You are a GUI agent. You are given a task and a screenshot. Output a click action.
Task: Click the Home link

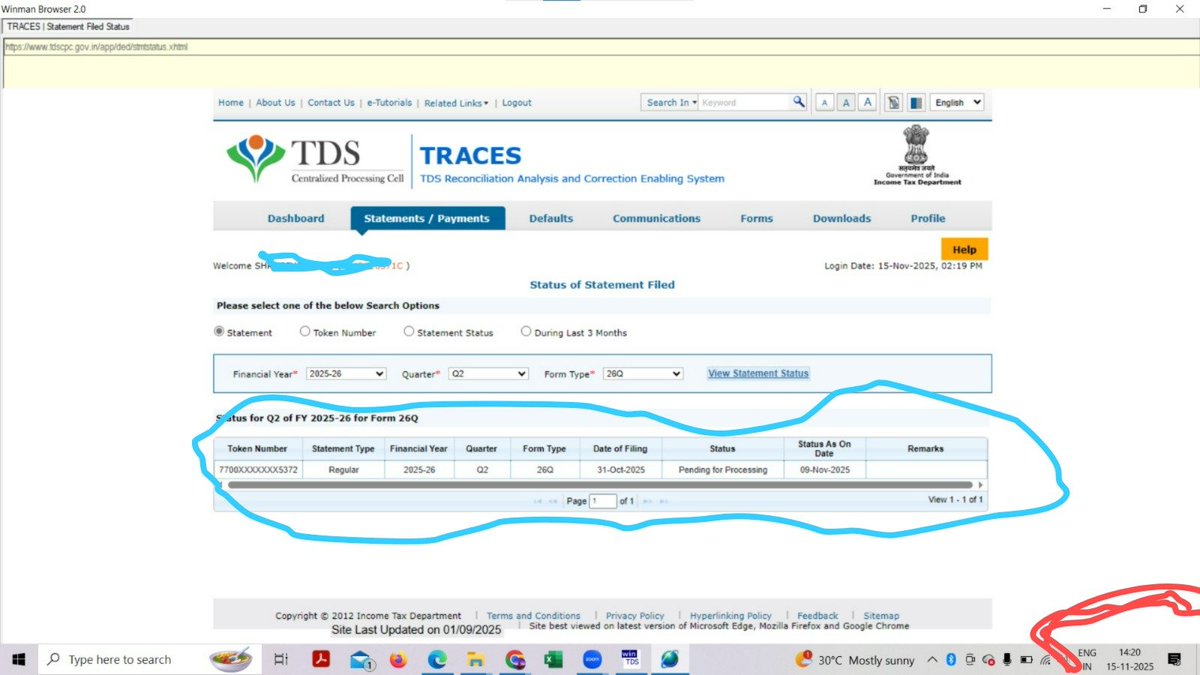231,102
